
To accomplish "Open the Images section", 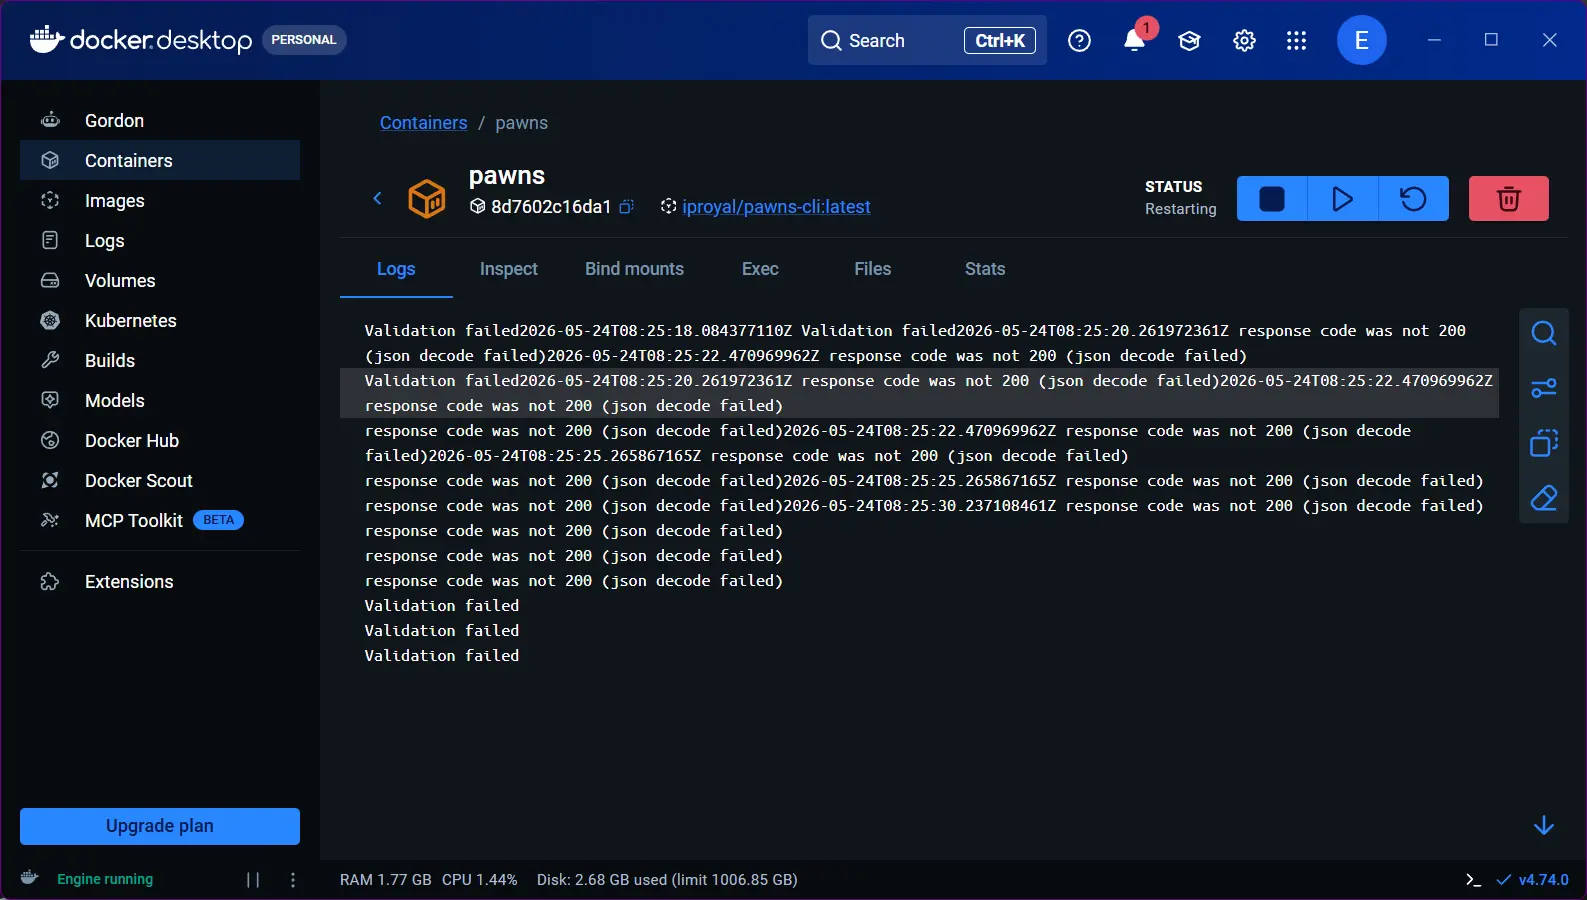I will (160, 200).
